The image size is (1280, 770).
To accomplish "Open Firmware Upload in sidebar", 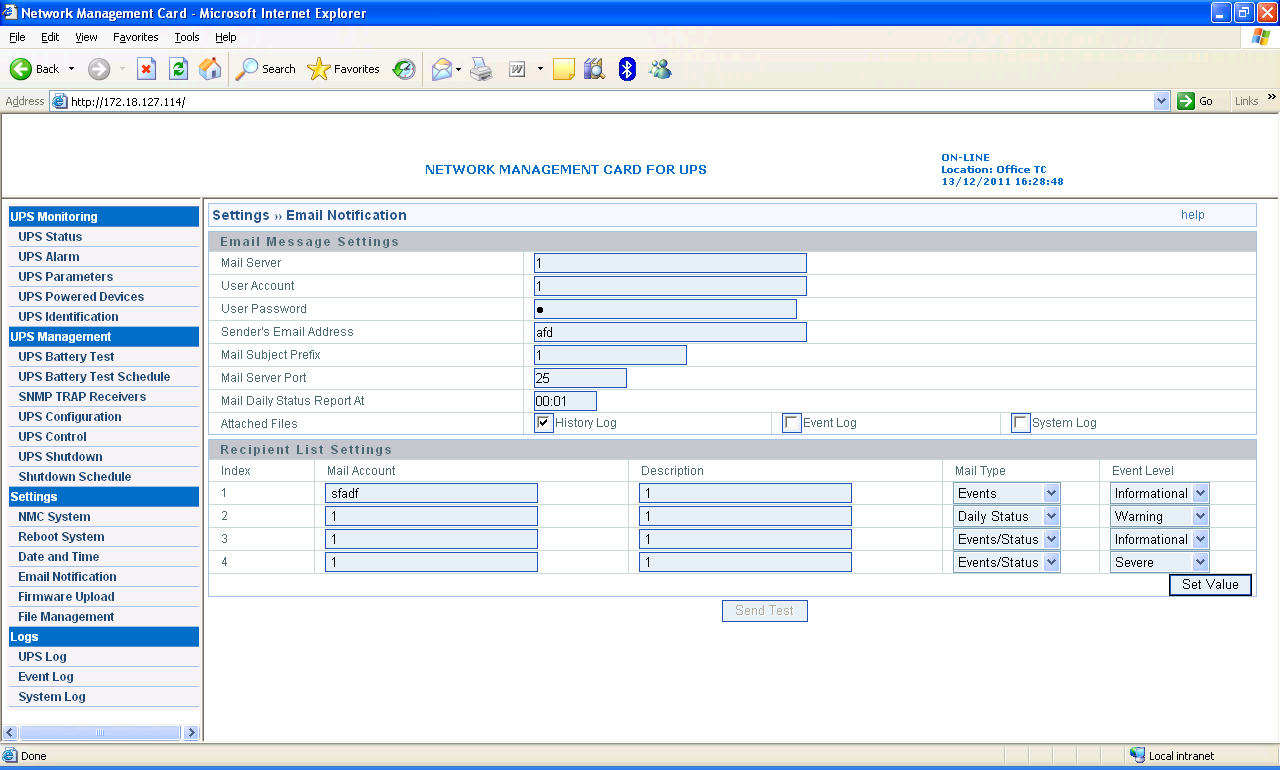I will (x=66, y=597).
